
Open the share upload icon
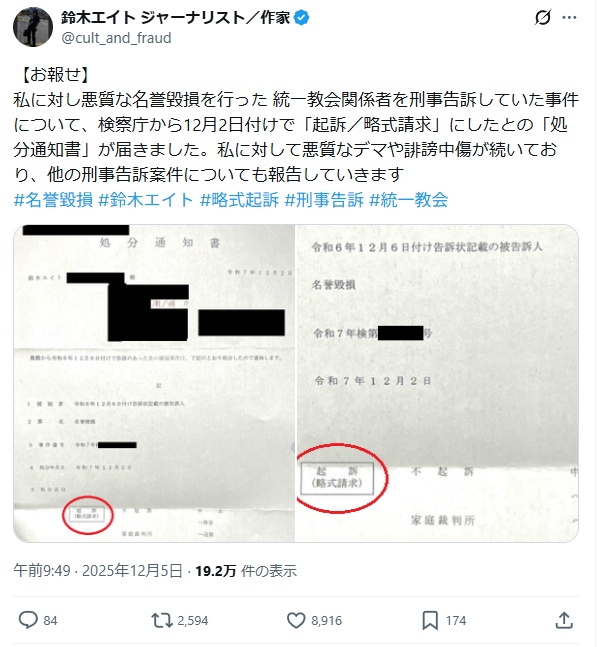[x=564, y=621]
